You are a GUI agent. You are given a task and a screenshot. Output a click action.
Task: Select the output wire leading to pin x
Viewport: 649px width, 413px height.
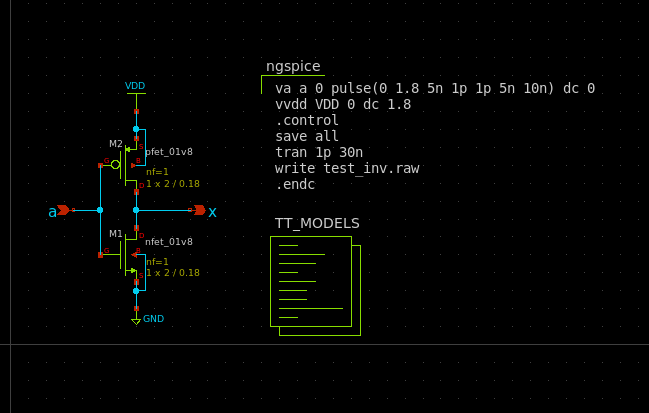pyautogui.click(x=163, y=210)
